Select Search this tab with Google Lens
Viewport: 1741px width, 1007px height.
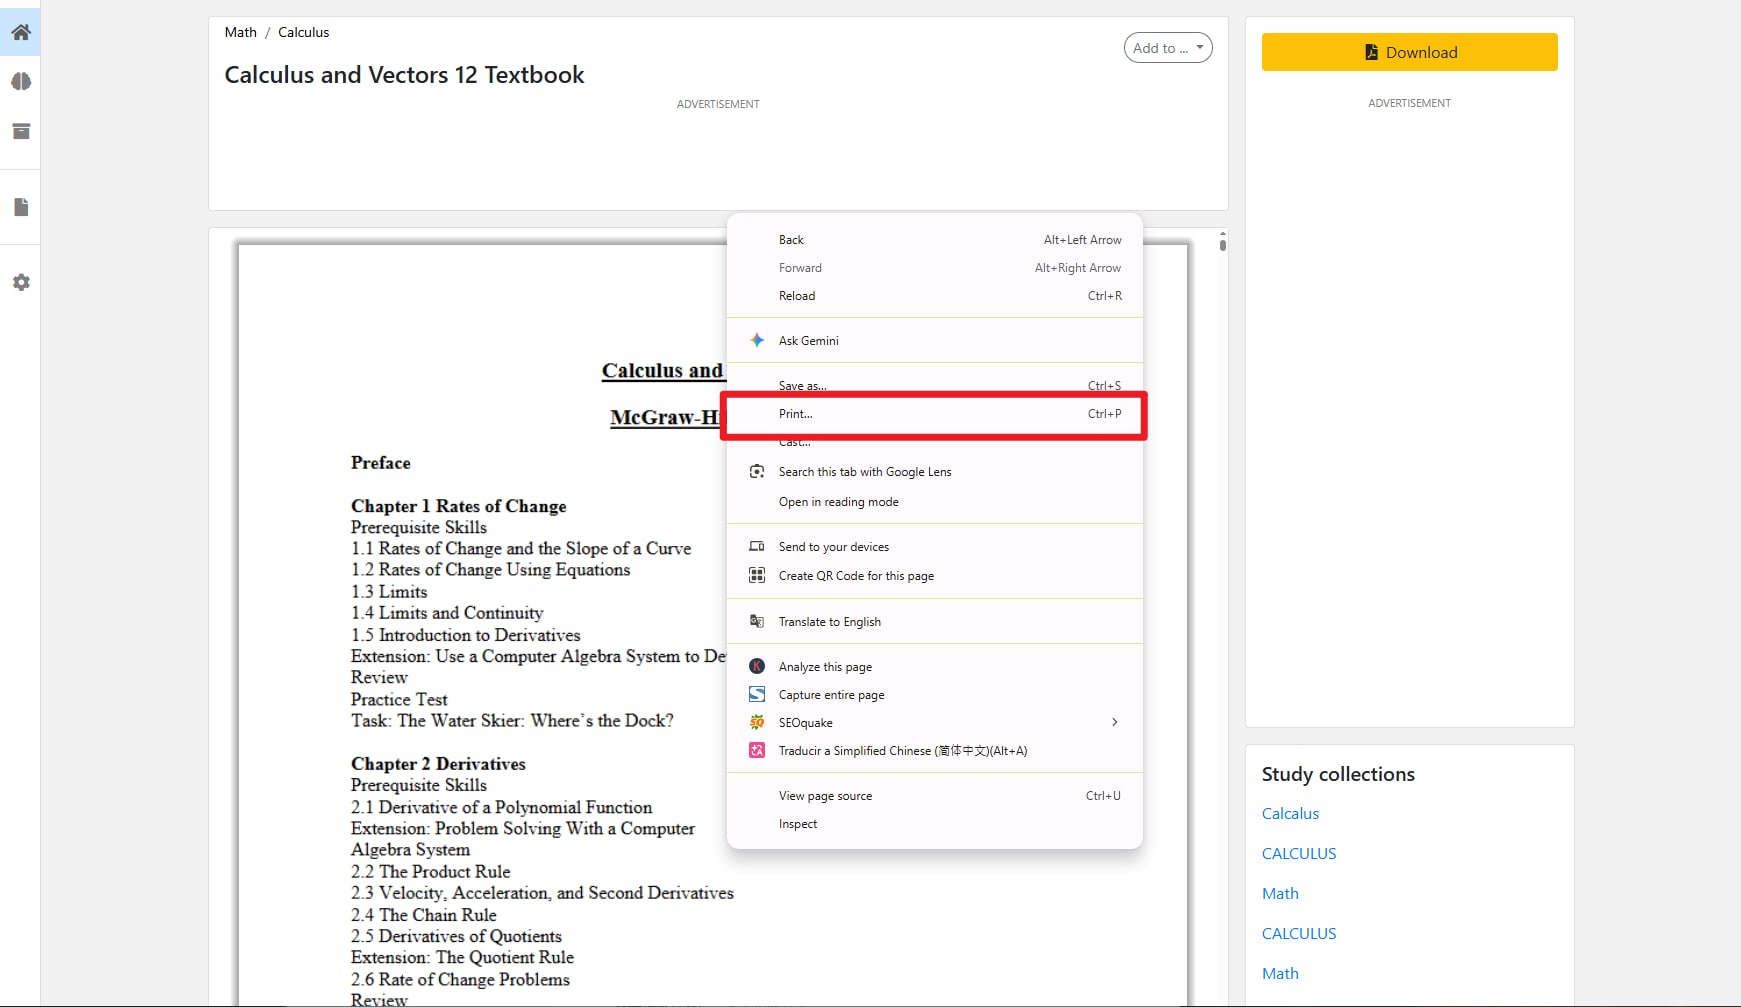click(935, 472)
